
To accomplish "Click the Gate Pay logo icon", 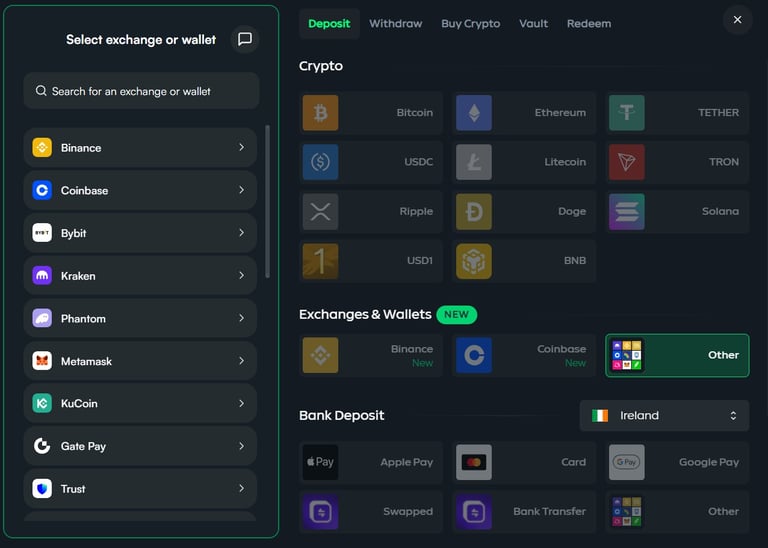I will (42, 446).
